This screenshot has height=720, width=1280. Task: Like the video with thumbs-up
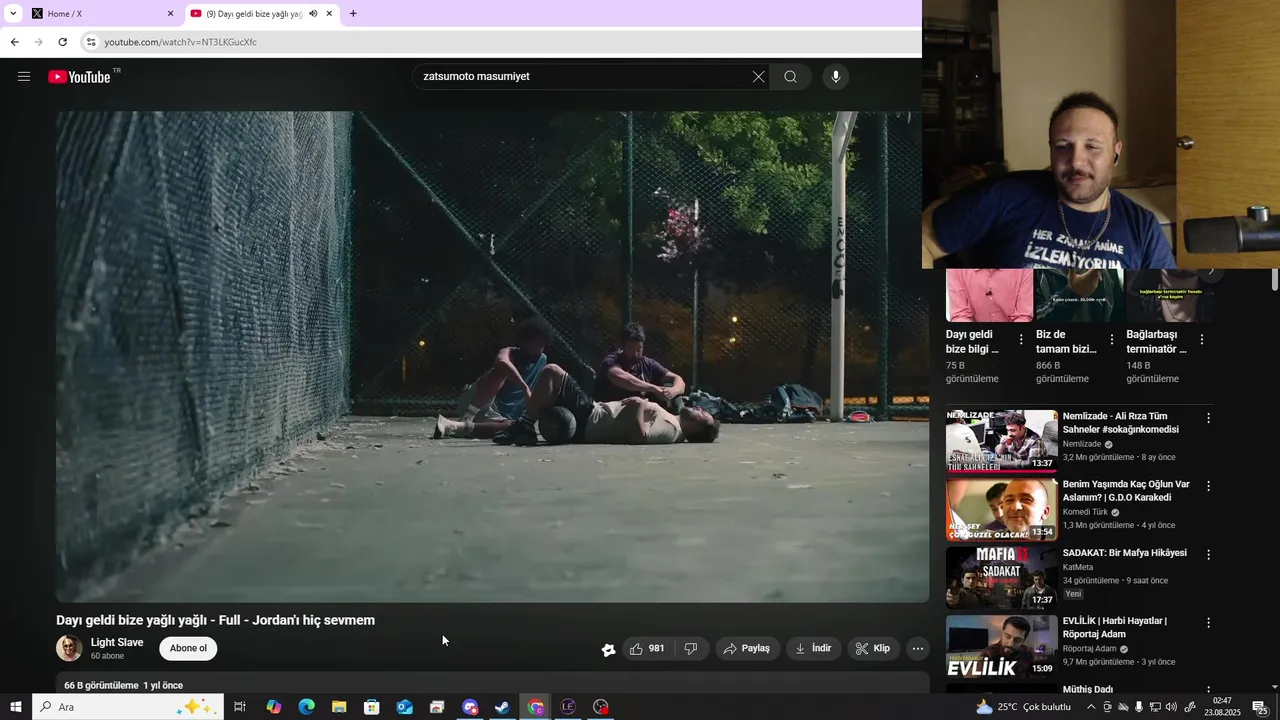coord(647,648)
